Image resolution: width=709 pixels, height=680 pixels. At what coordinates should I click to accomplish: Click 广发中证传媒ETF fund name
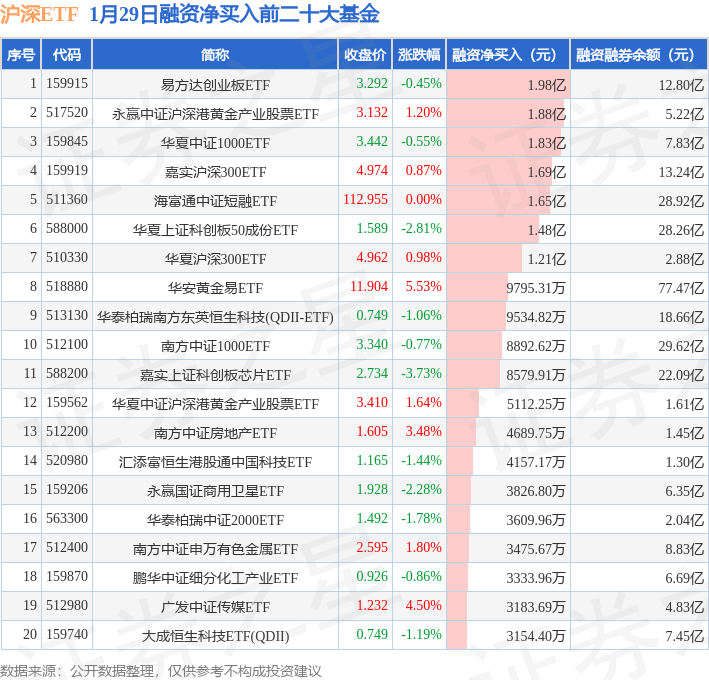[x=215, y=607]
